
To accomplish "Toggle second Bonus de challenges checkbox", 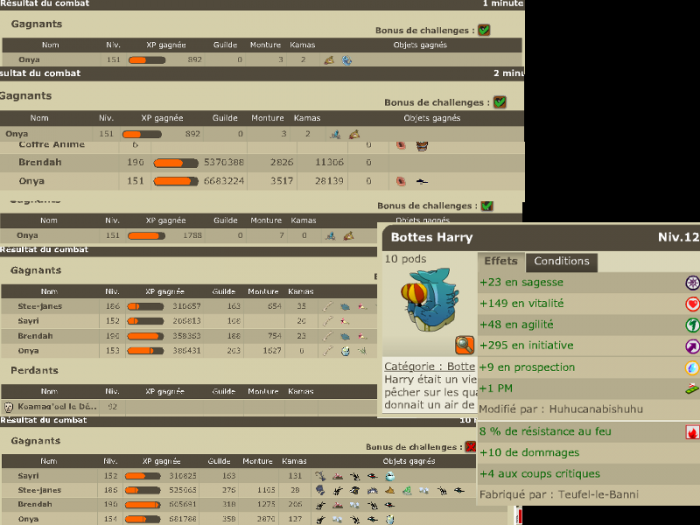I will (500, 102).
